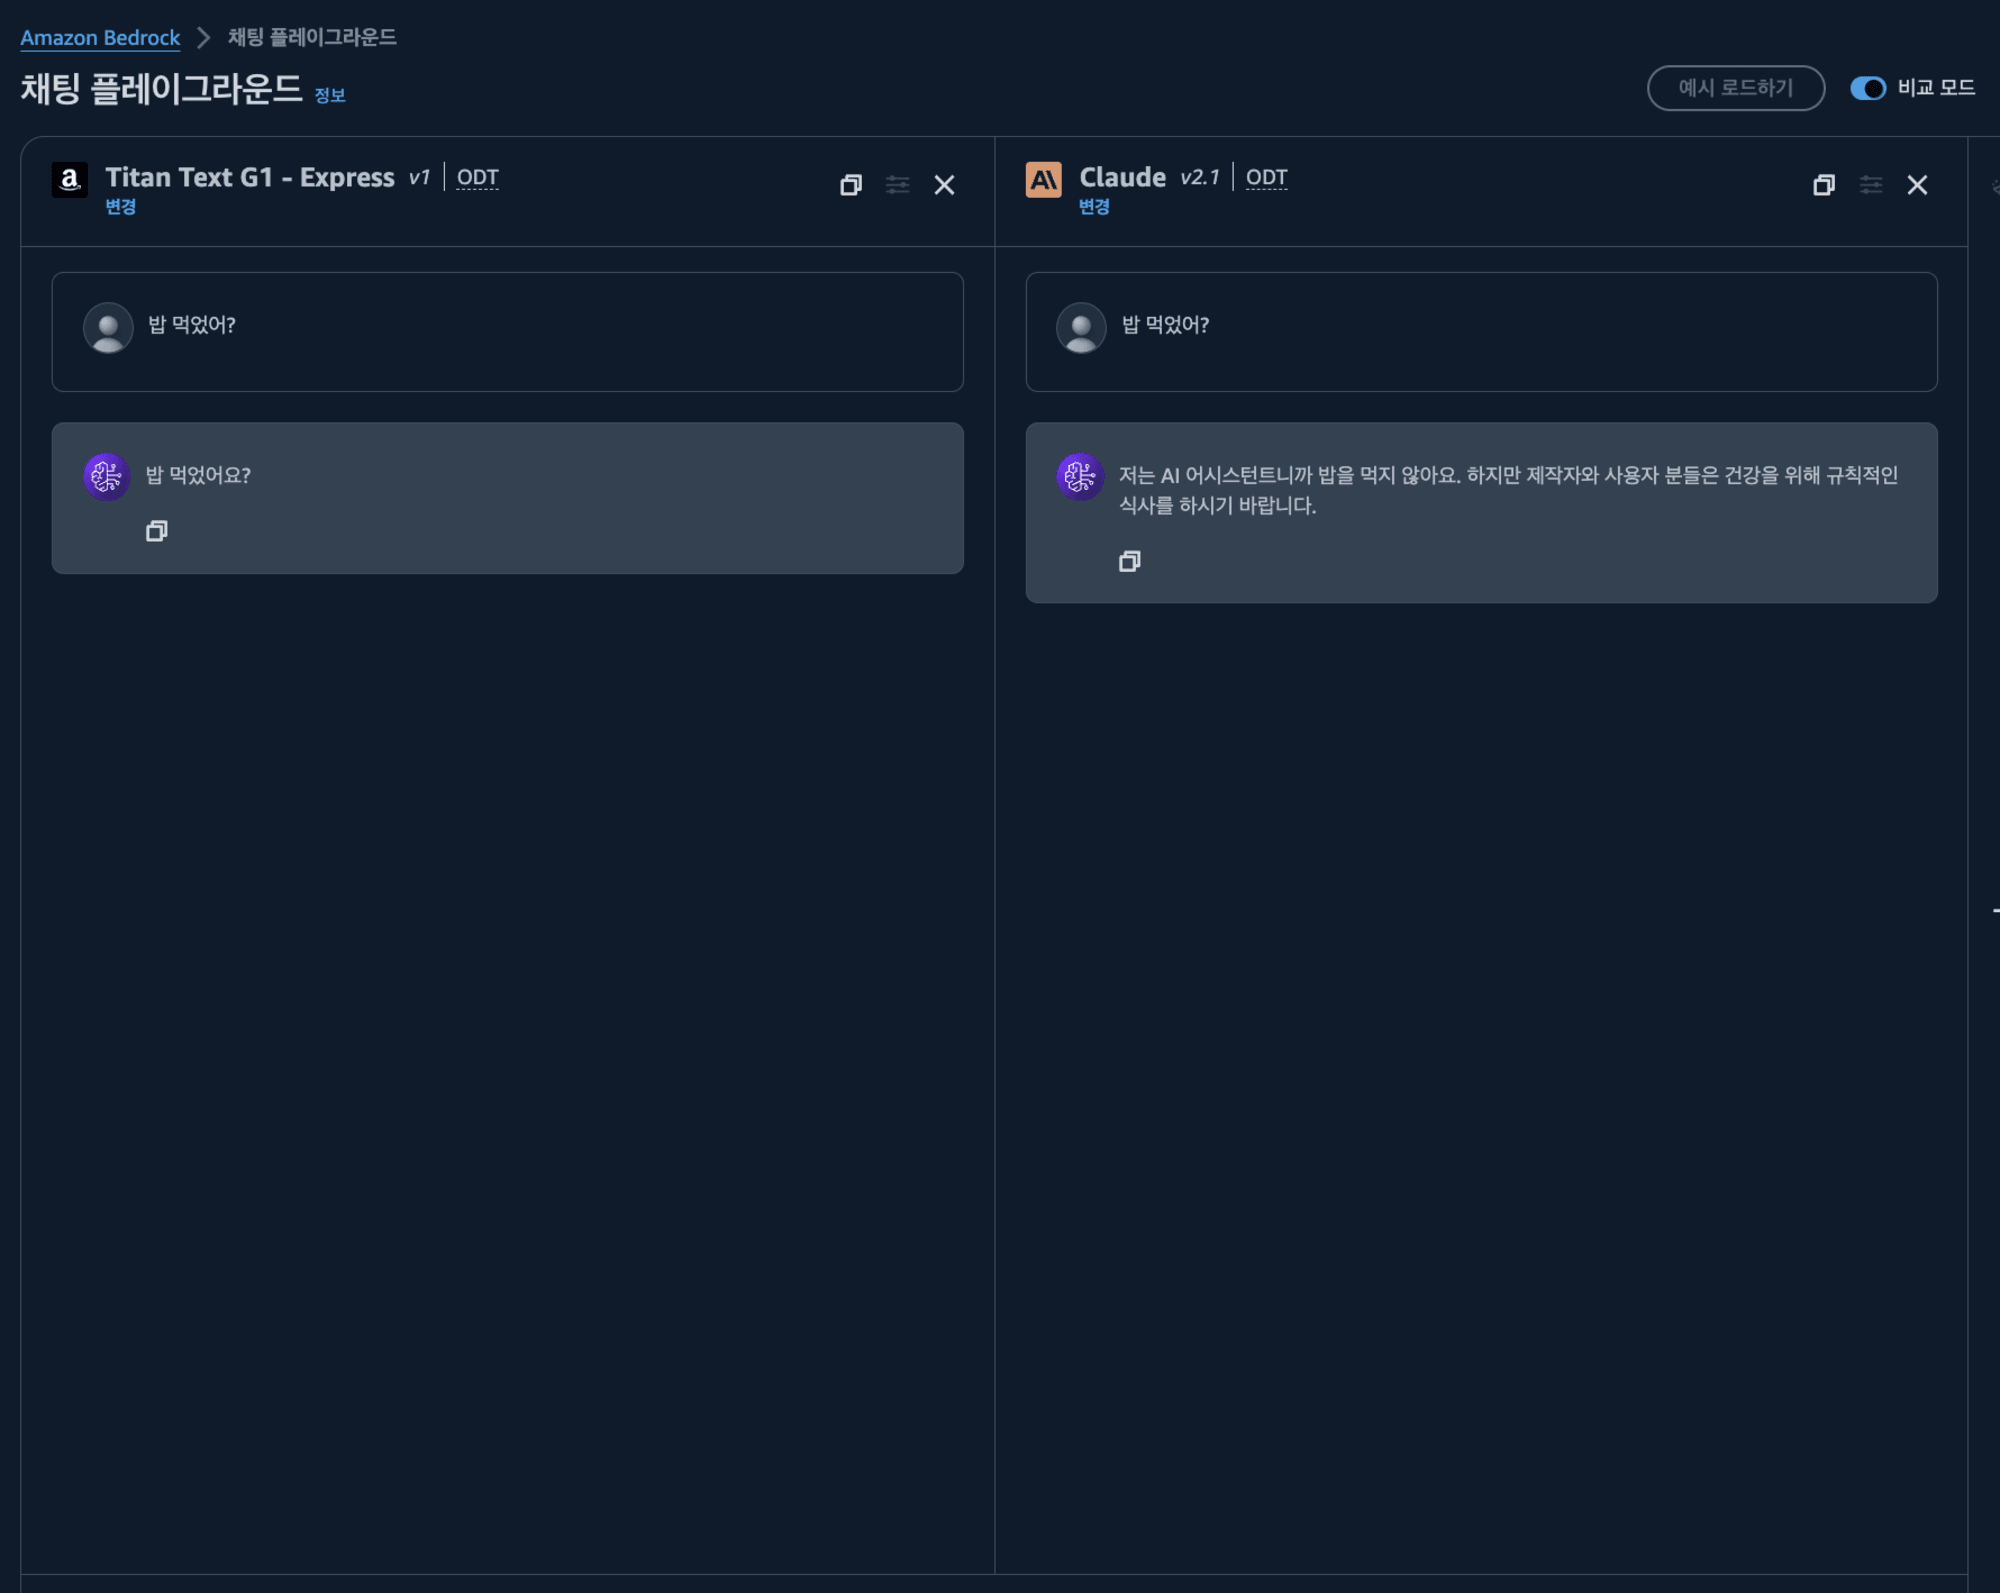Screen dimensions: 2000x1593
Task: Click user message '밥 먹었어?' in Titan panel
Action: [192, 325]
